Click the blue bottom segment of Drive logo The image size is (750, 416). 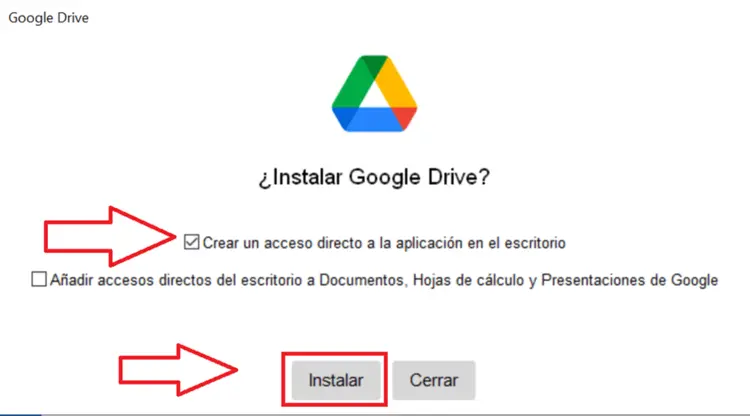click(x=368, y=120)
